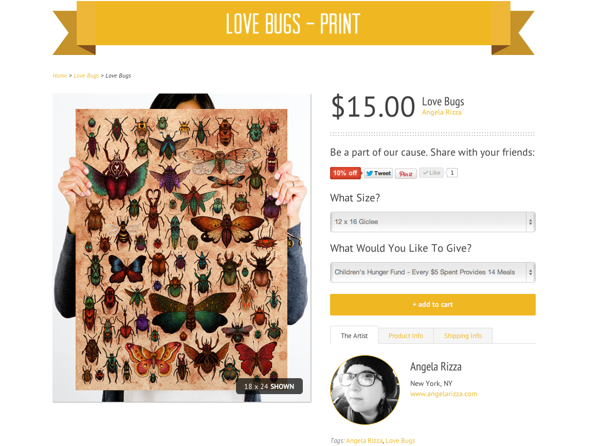Switch to the Shipping Info tab

tap(463, 336)
